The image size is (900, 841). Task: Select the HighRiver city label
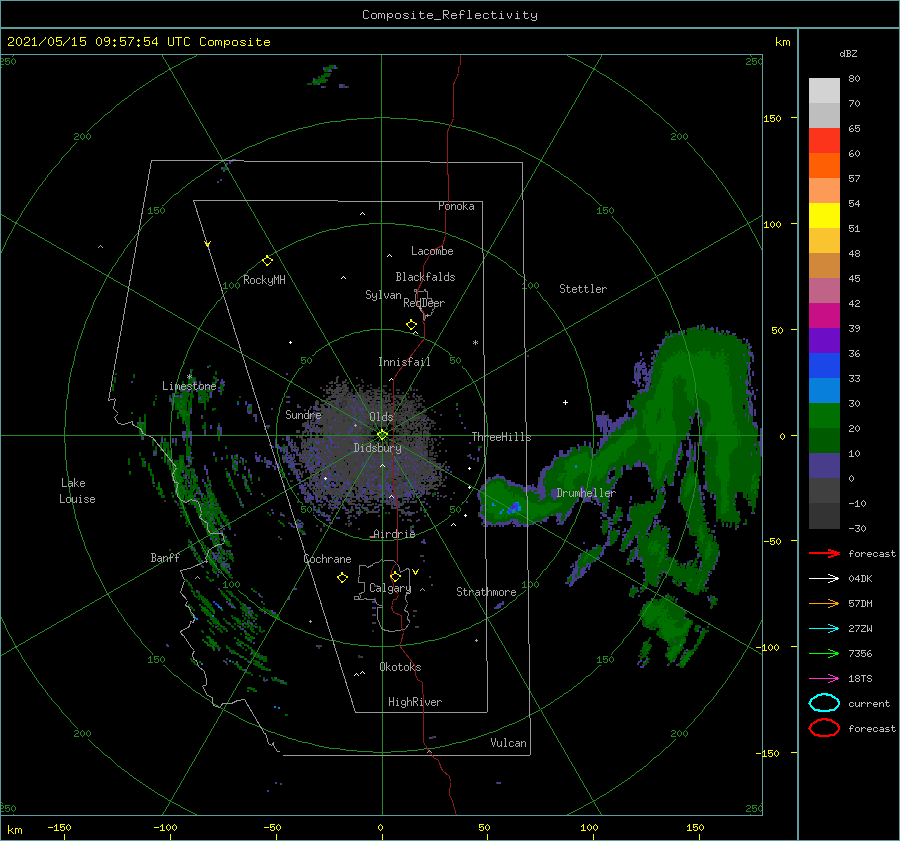click(x=415, y=702)
